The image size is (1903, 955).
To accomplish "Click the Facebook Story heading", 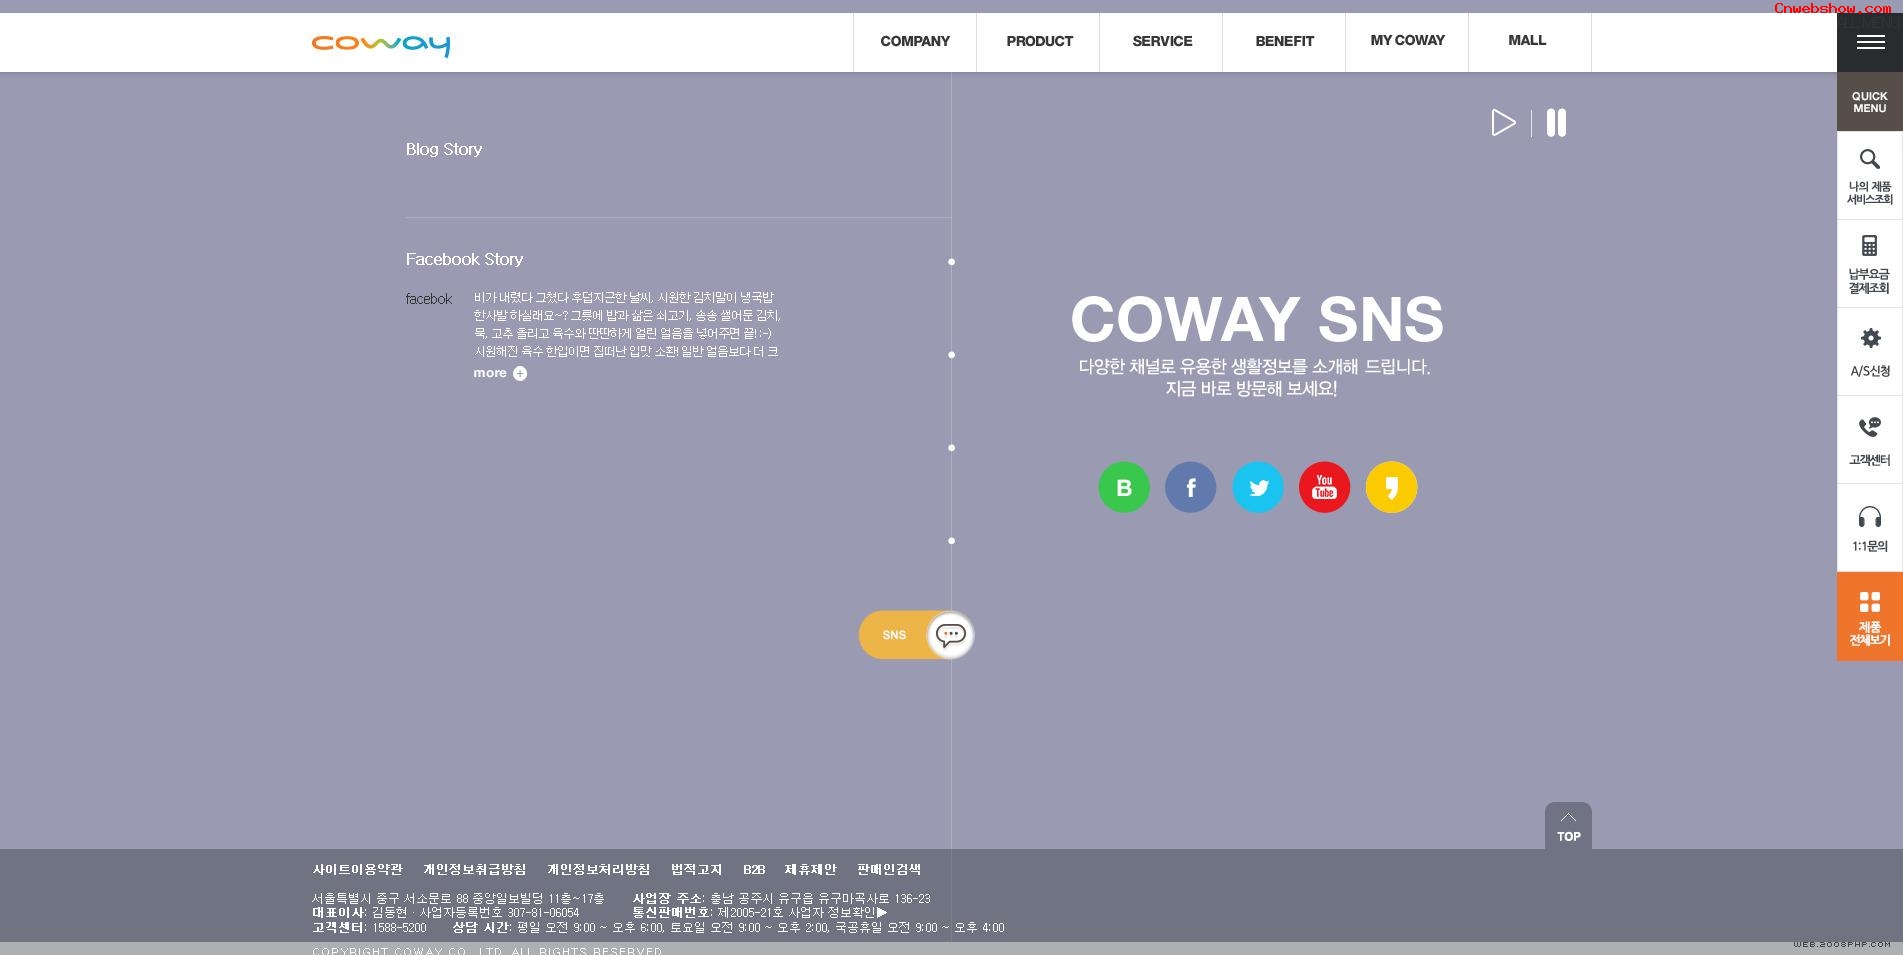I will (x=464, y=259).
